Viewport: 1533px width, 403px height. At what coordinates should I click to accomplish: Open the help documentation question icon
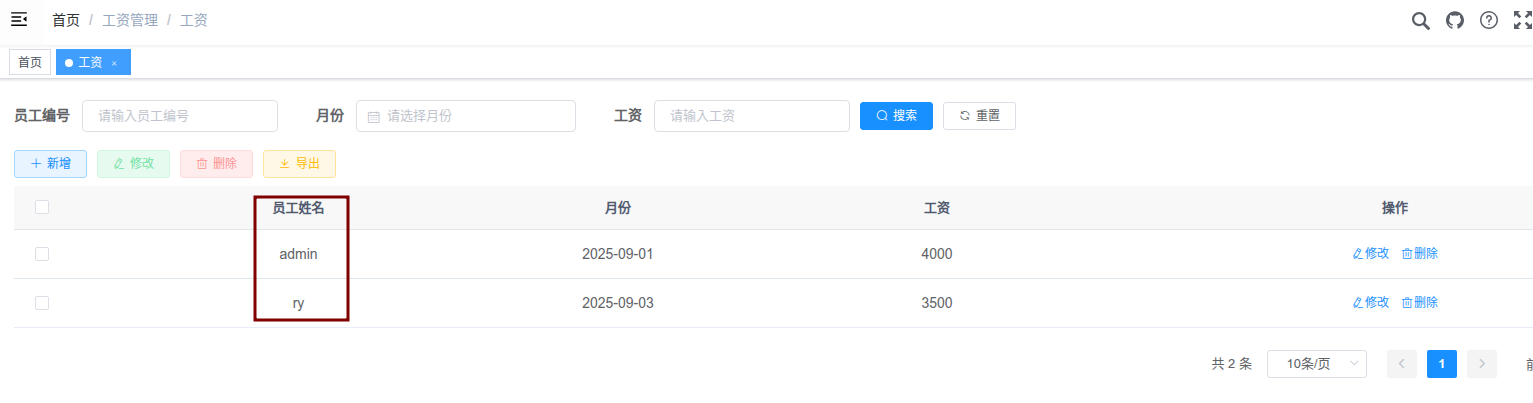click(x=1489, y=20)
